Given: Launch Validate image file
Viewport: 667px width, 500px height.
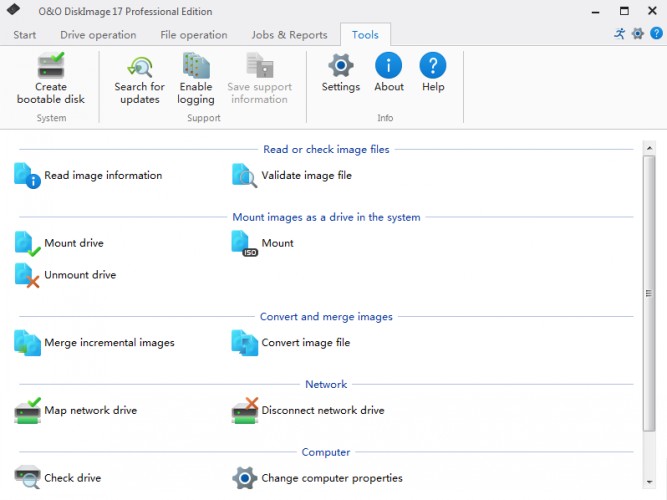Looking at the screenshot, I should (306, 176).
